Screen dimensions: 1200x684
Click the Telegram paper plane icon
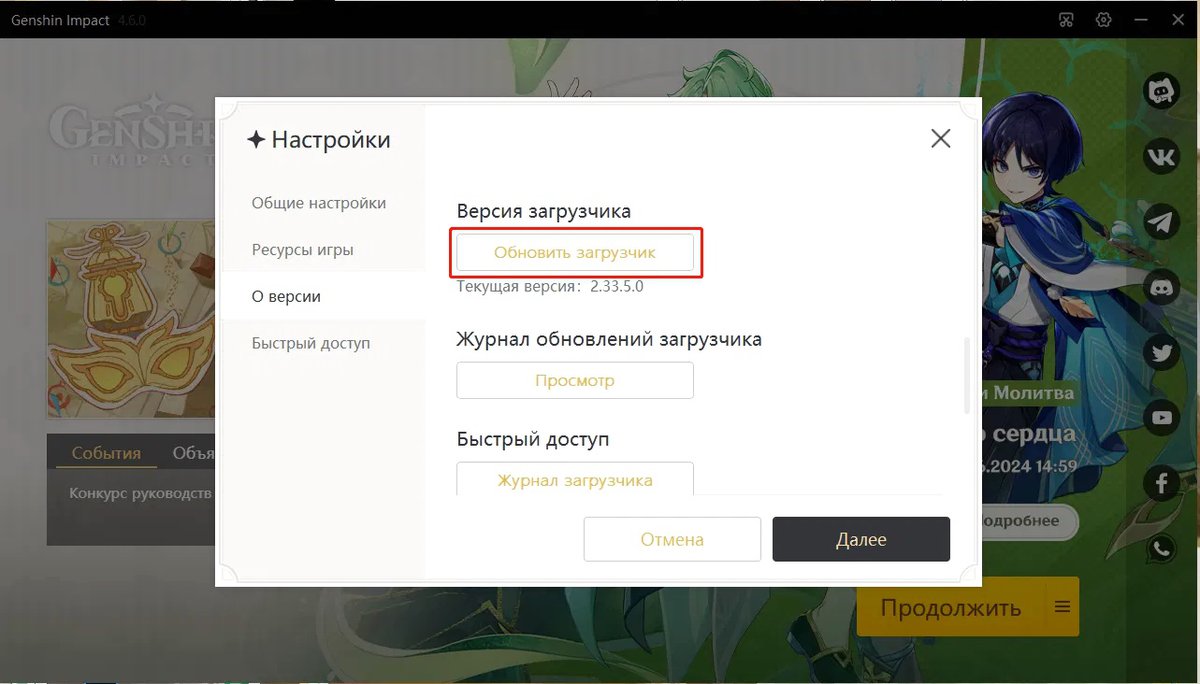pyautogui.click(x=1161, y=222)
